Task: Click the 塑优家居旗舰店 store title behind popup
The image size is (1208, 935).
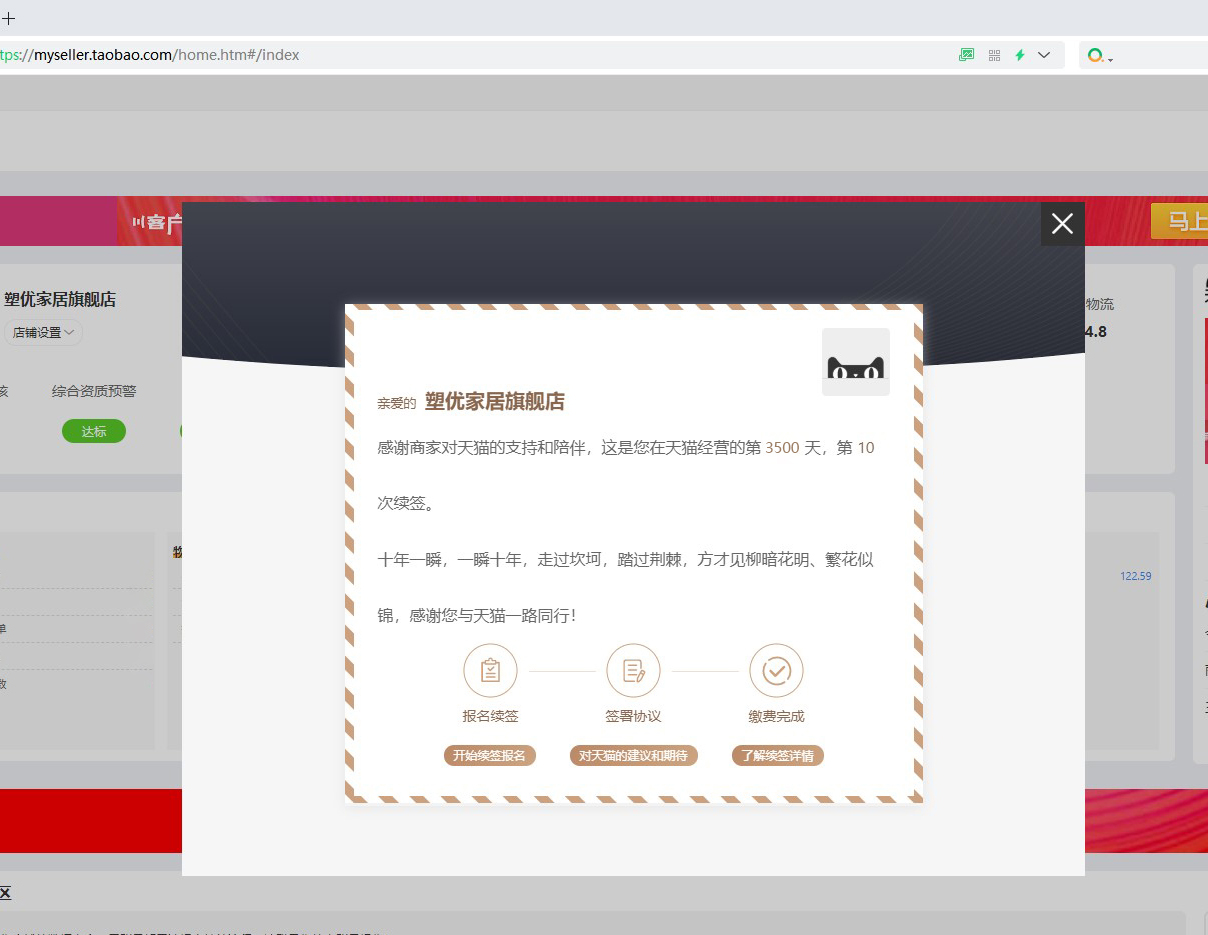Action: point(60,299)
